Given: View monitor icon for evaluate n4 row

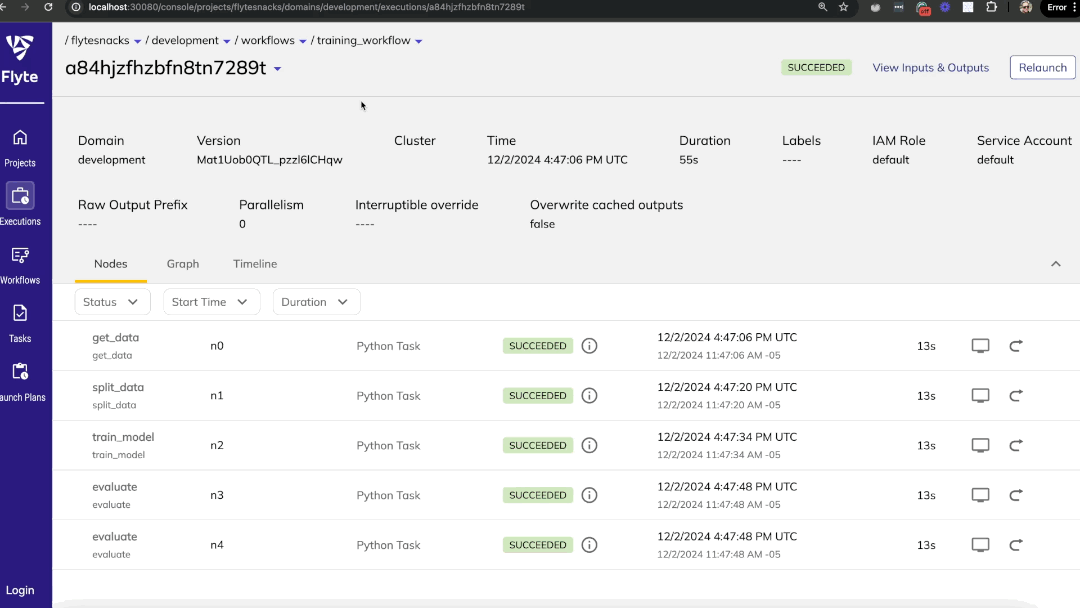Looking at the screenshot, I should [x=980, y=545].
